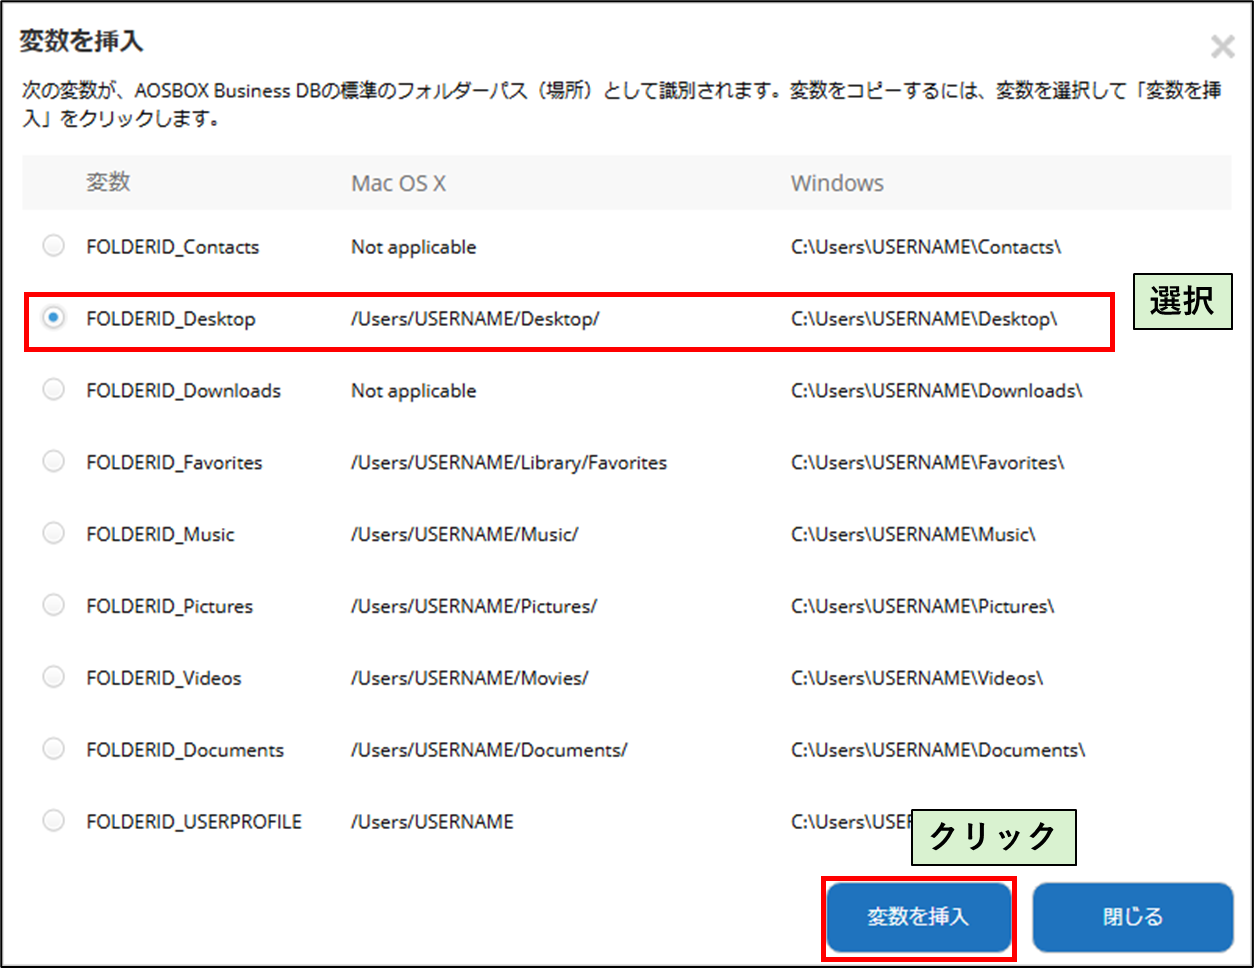Click the C:\Users\USERNAME\Contacts\ path
This screenshot has height=968, width=1254.
tap(926, 247)
